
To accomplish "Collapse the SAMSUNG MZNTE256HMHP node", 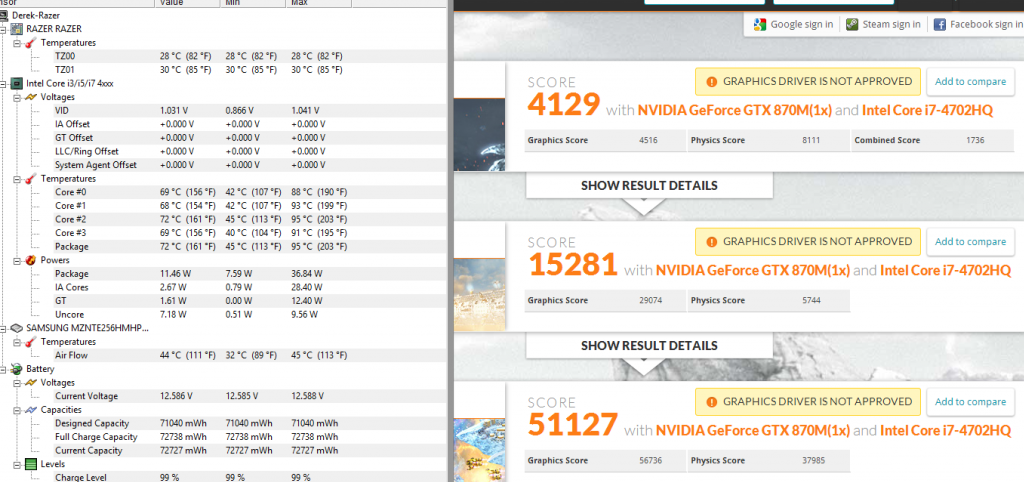I will tap(5, 328).
